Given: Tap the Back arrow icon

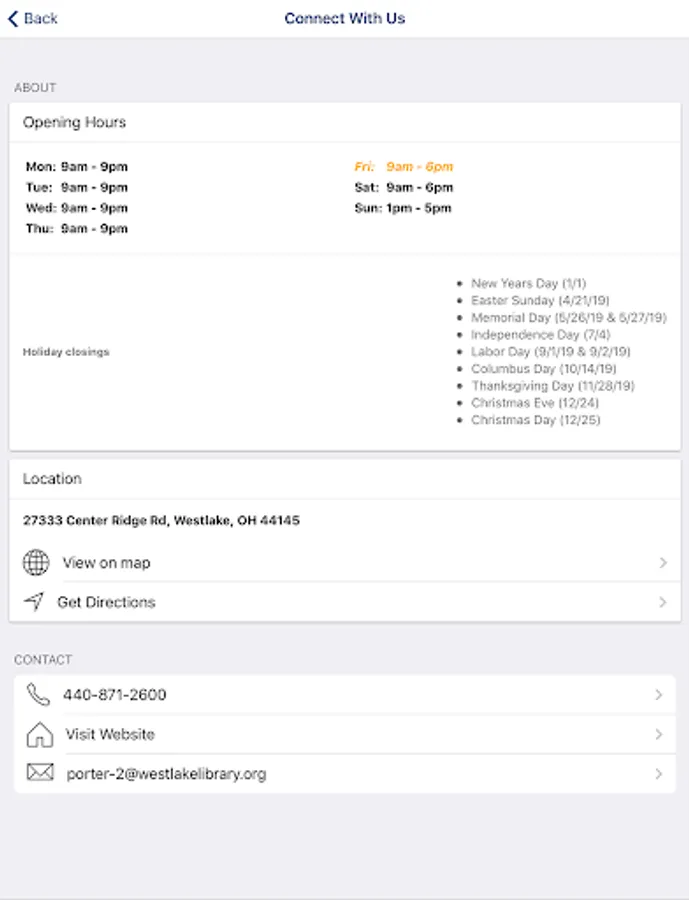Looking at the screenshot, I should point(13,19).
